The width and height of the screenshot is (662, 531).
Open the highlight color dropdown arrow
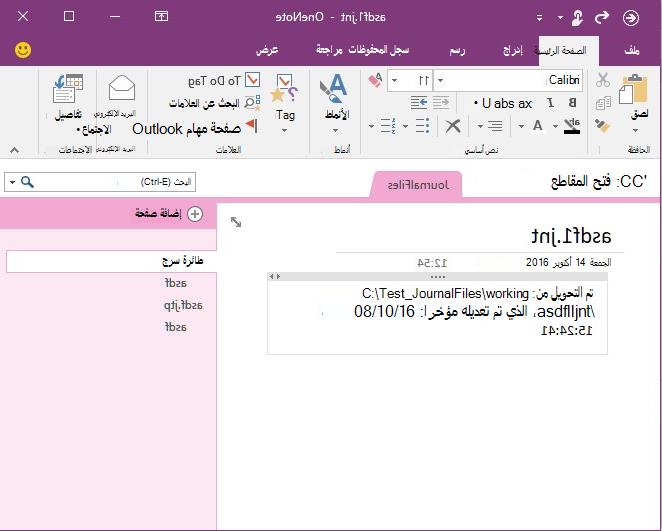point(555,126)
